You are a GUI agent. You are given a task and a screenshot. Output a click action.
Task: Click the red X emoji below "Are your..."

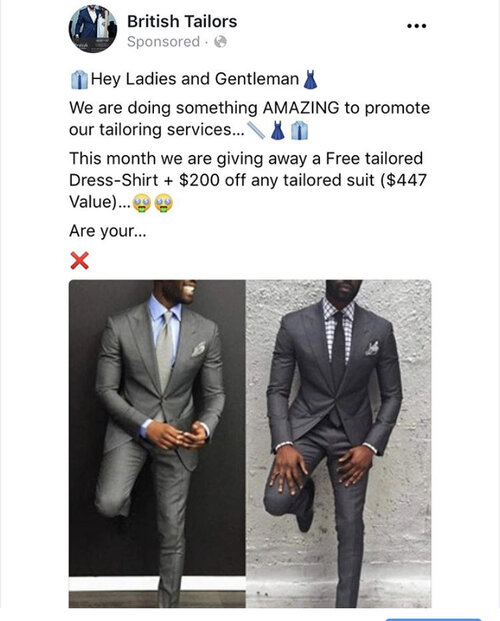(x=80, y=261)
